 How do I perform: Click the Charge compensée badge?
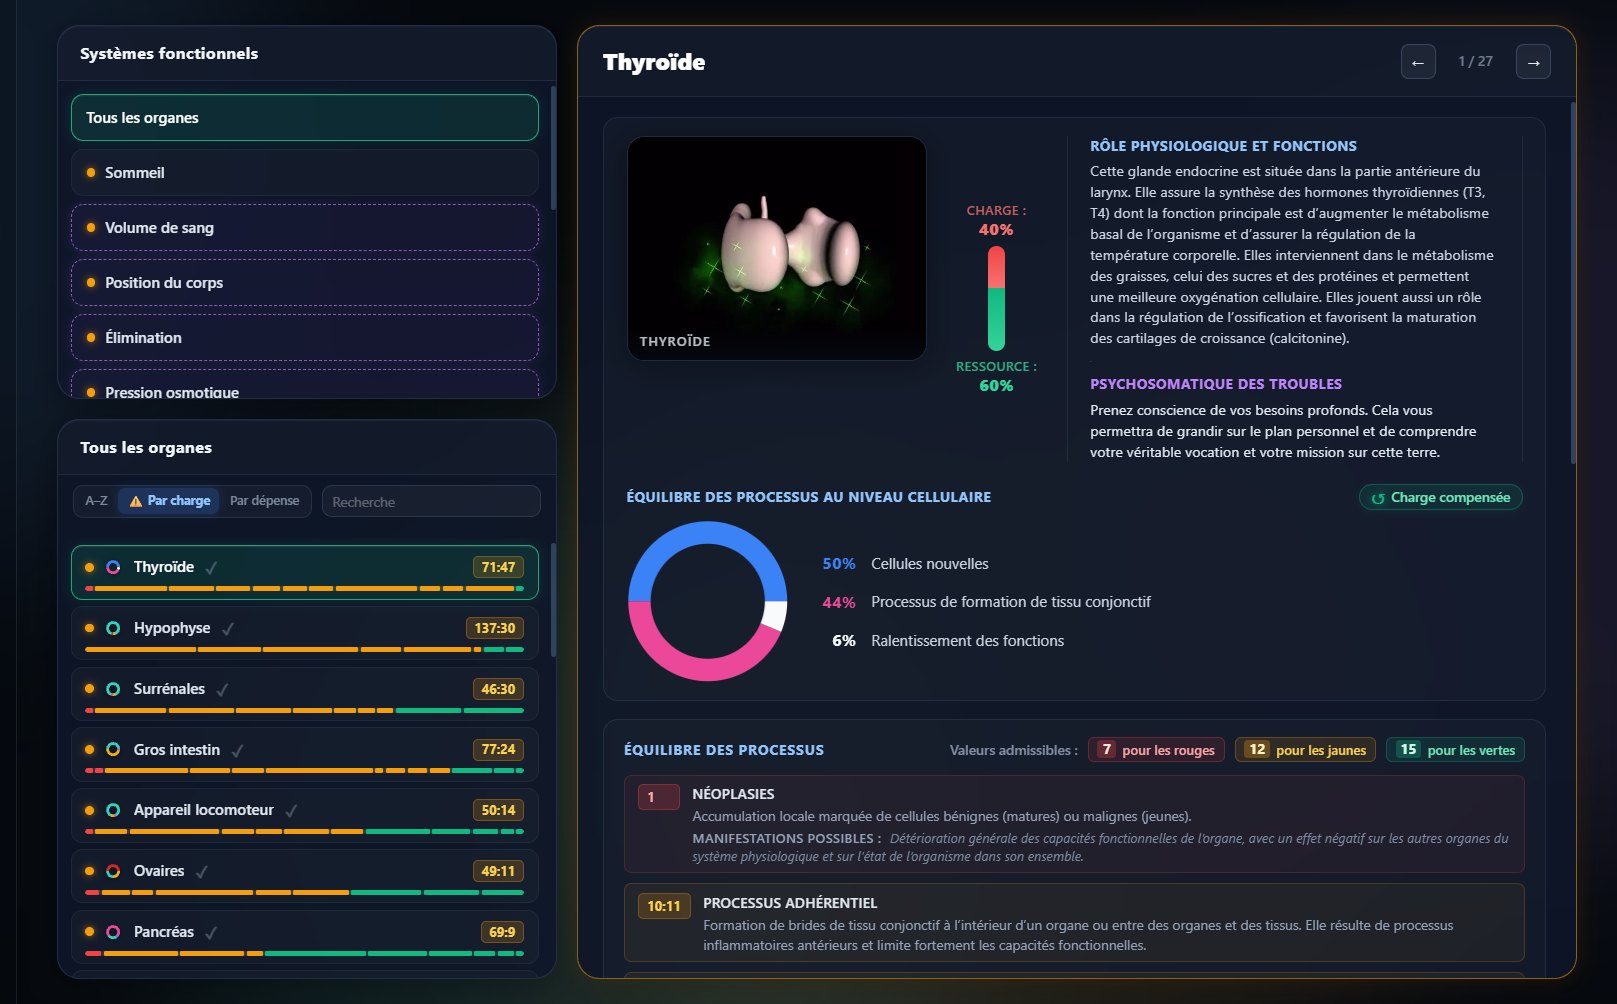pos(1441,497)
